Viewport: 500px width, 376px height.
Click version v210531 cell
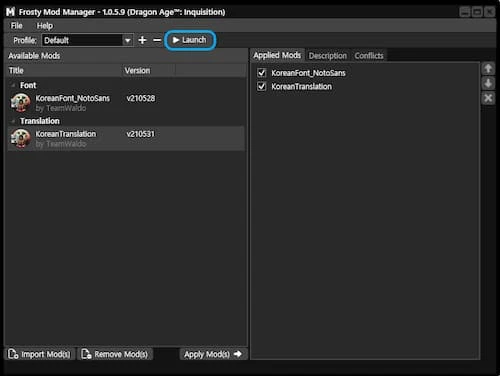pos(141,134)
